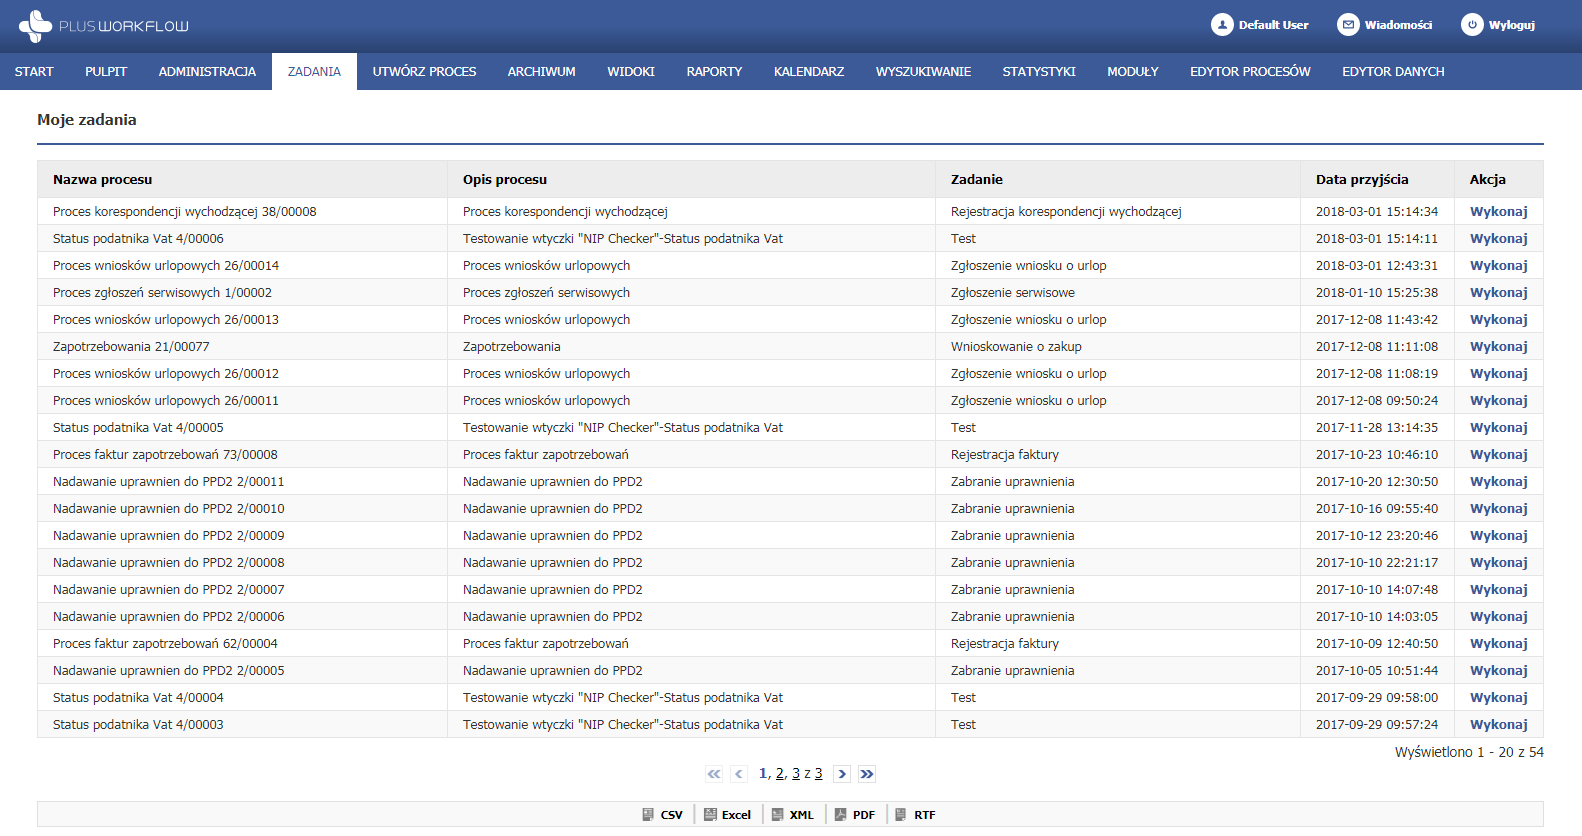Screen dimensions: 1582x836
Task: Export the task list as CSV
Action: pos(662,815)
